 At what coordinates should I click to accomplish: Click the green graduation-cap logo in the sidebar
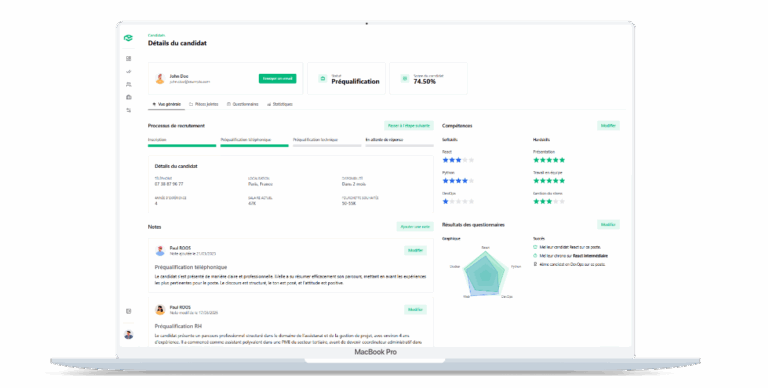click(128, 38)
